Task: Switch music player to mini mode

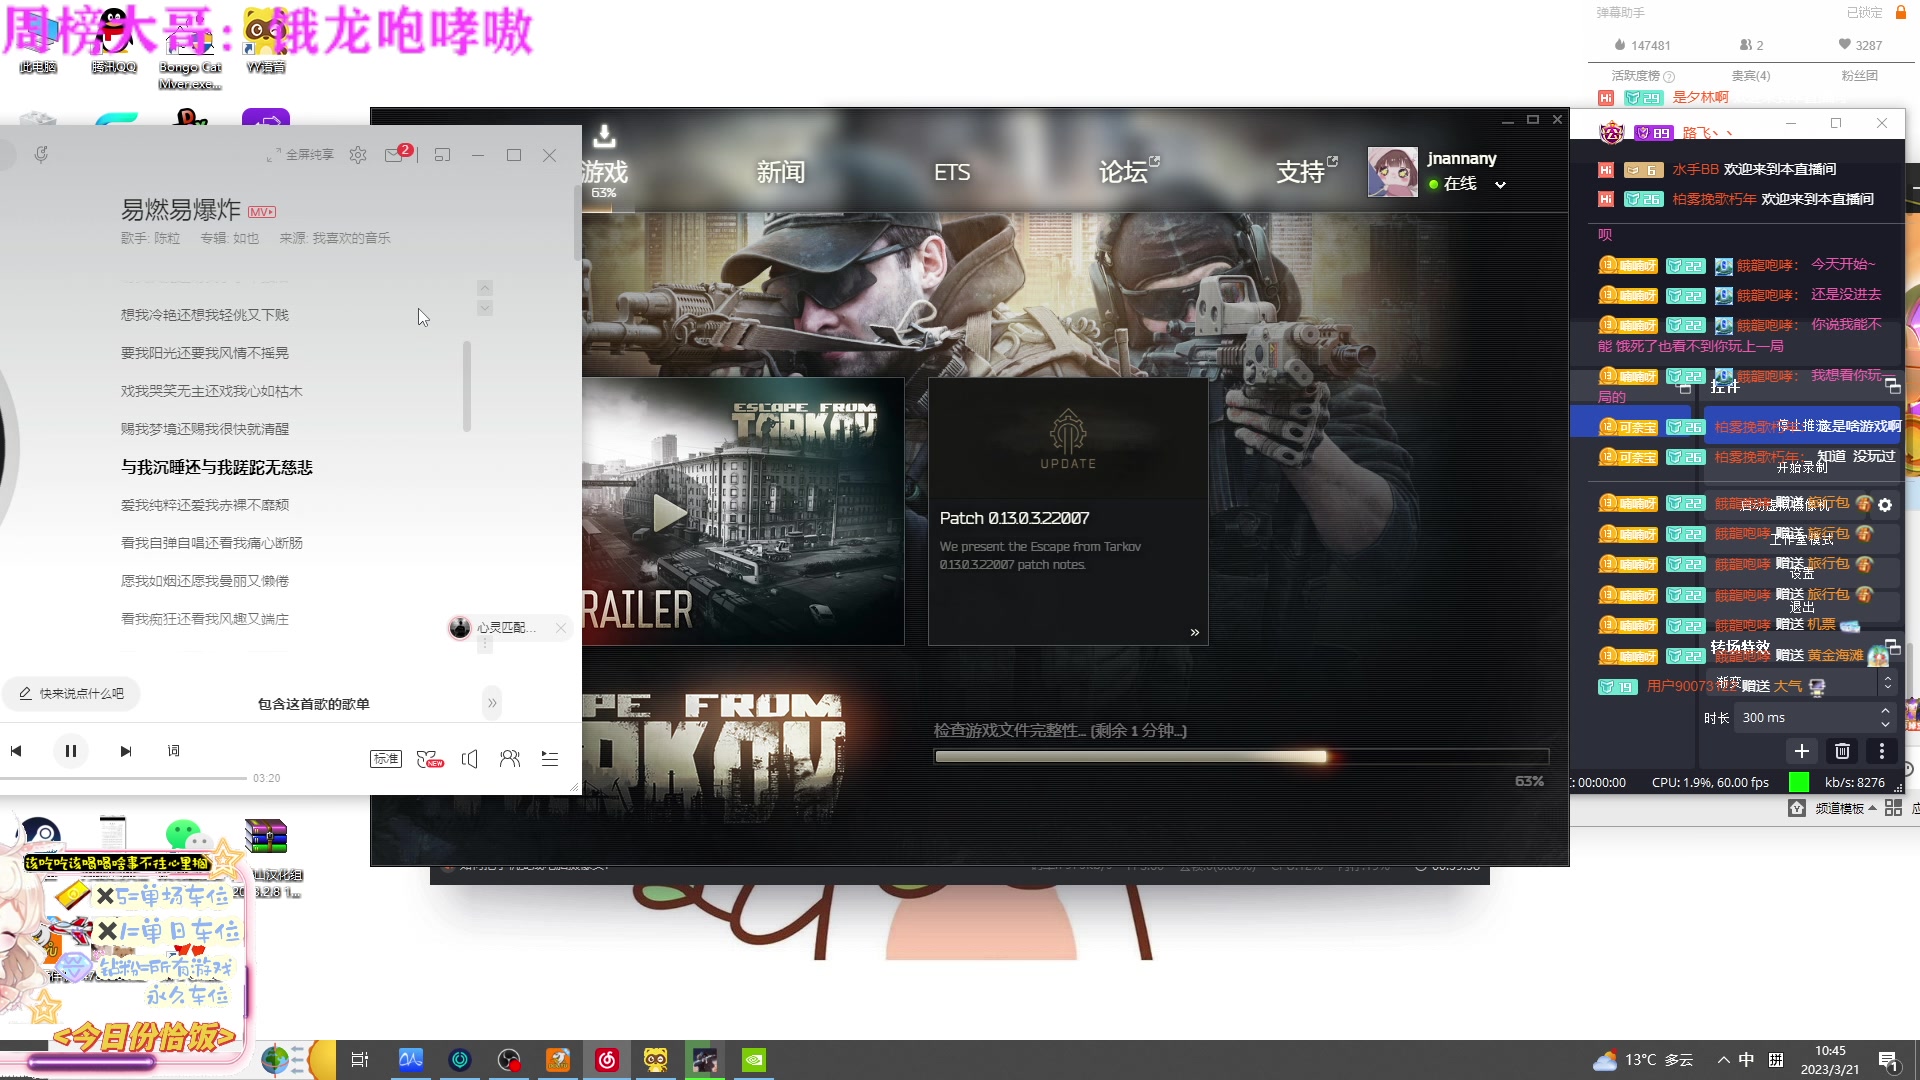Action: [x=443, y=155]
